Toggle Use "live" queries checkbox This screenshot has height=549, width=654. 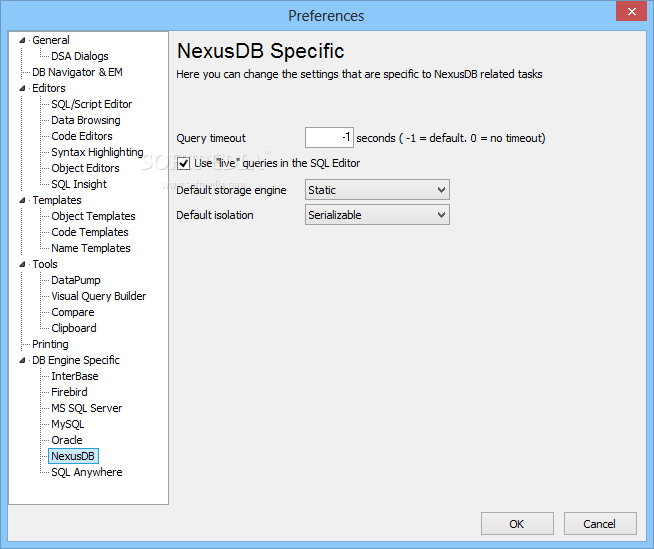click(x=184, y=163)
